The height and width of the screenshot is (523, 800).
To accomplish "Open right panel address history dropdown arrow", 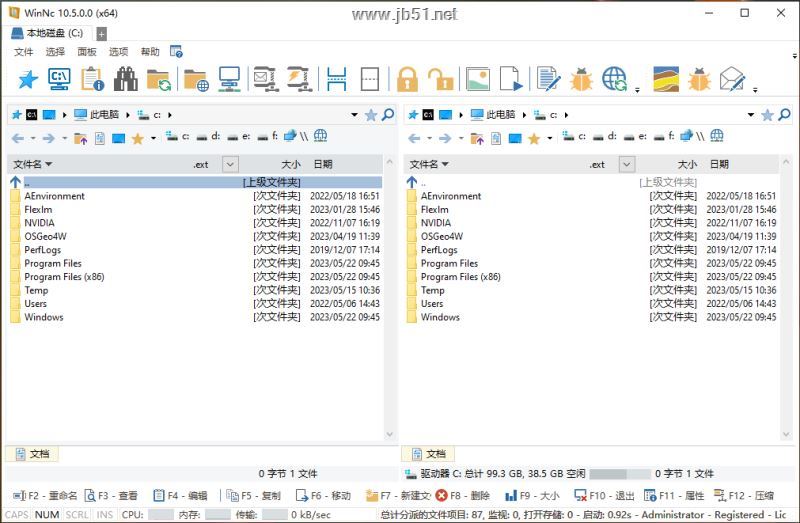I will pyautogui.click(x=751, y=115).
